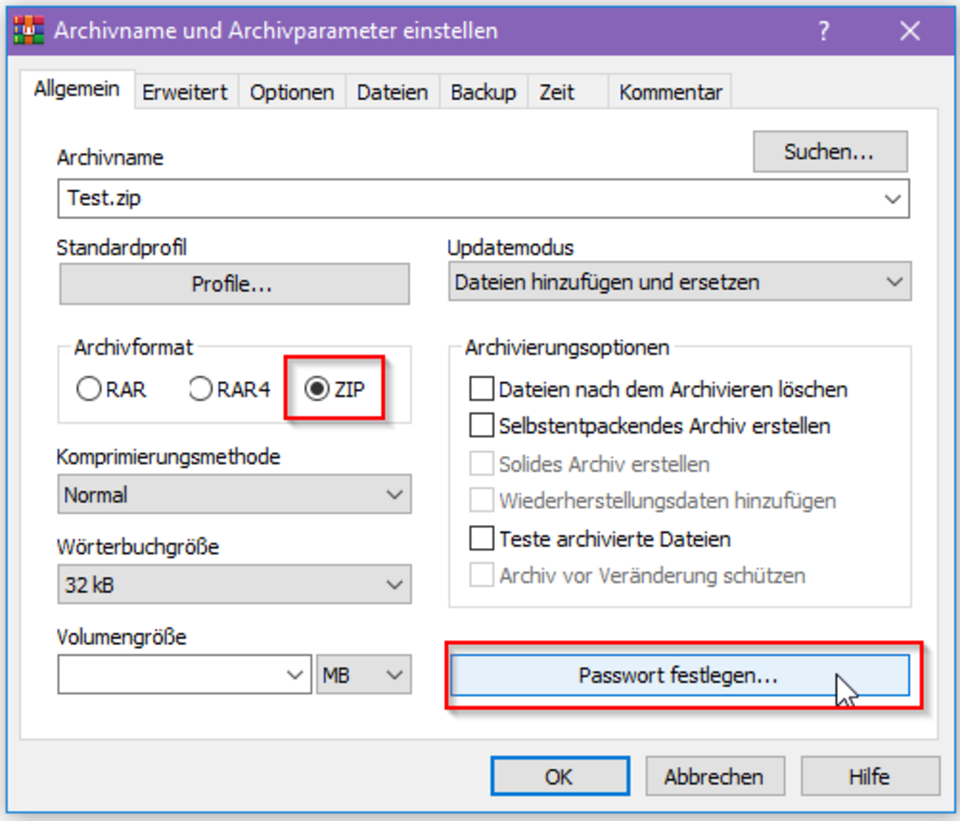The height and width of the screenshot is (821, 960).
Task: Switch to the Dateien tab
Action: tap(392, 92)
